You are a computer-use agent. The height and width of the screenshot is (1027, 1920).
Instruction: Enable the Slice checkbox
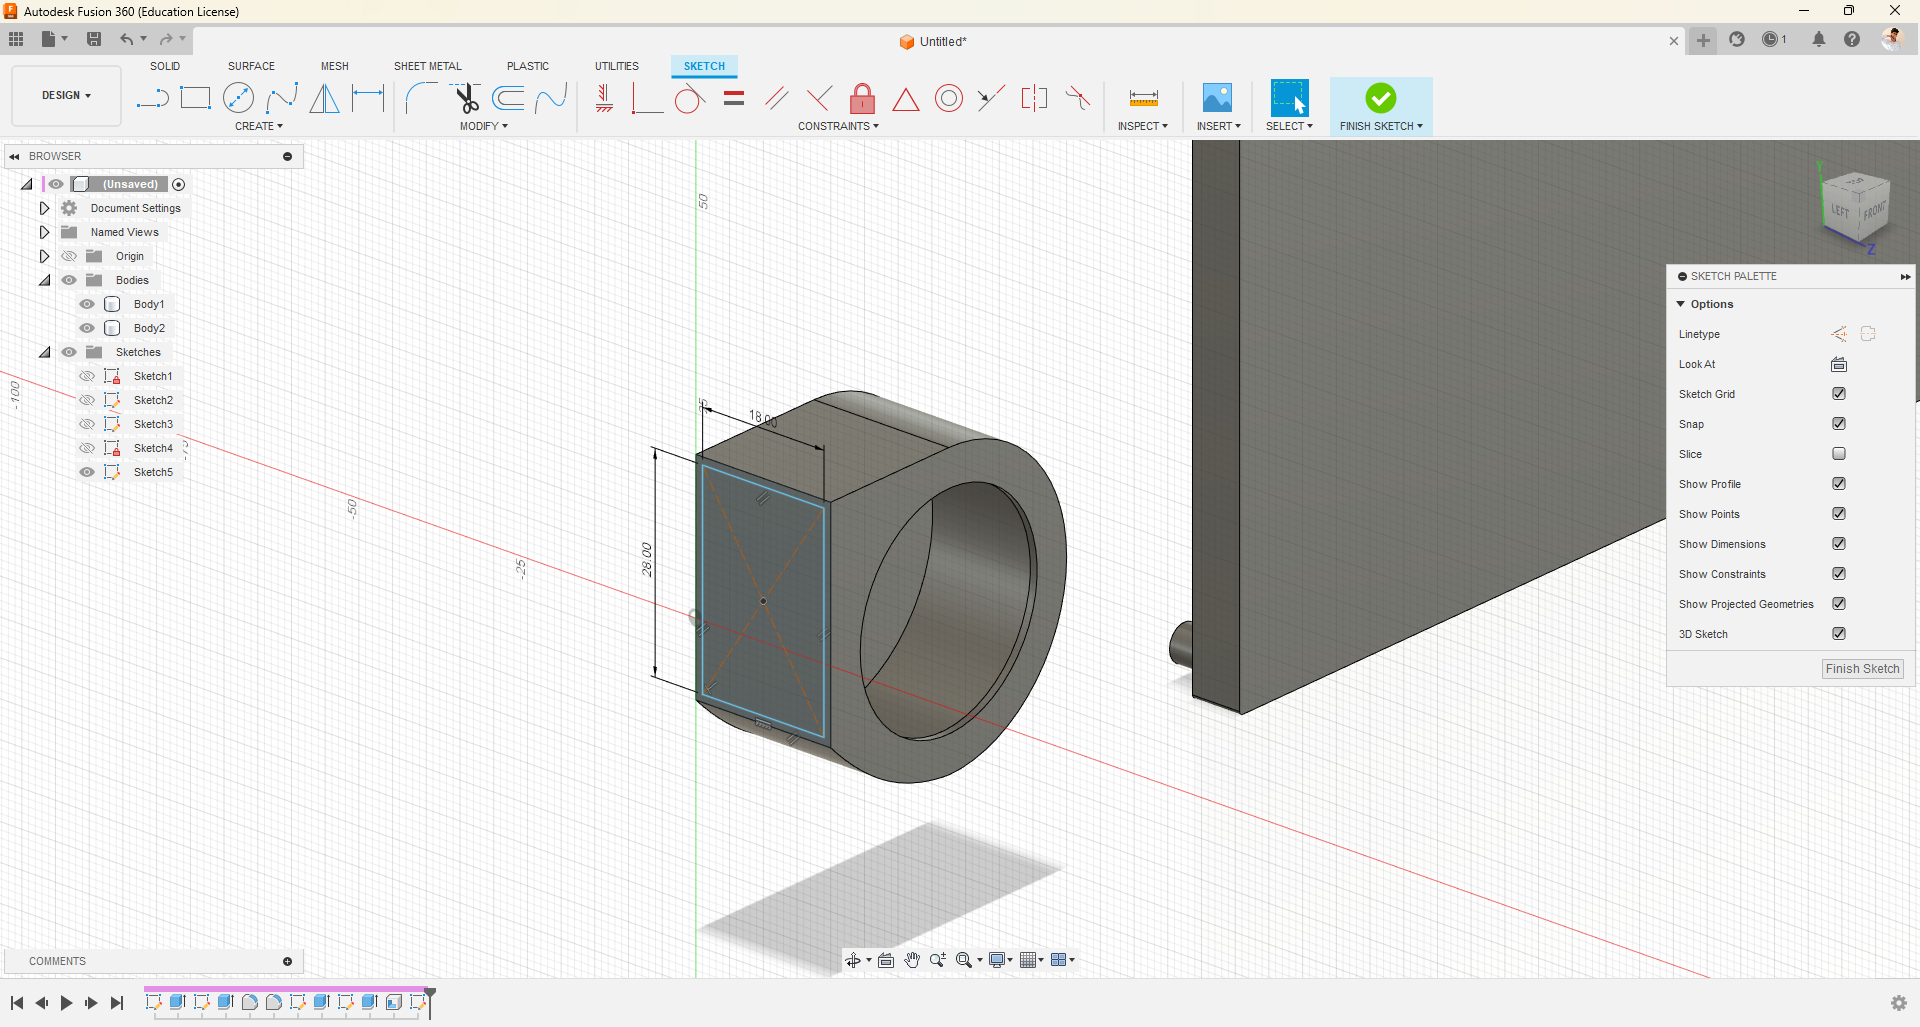pos(1838,454)
